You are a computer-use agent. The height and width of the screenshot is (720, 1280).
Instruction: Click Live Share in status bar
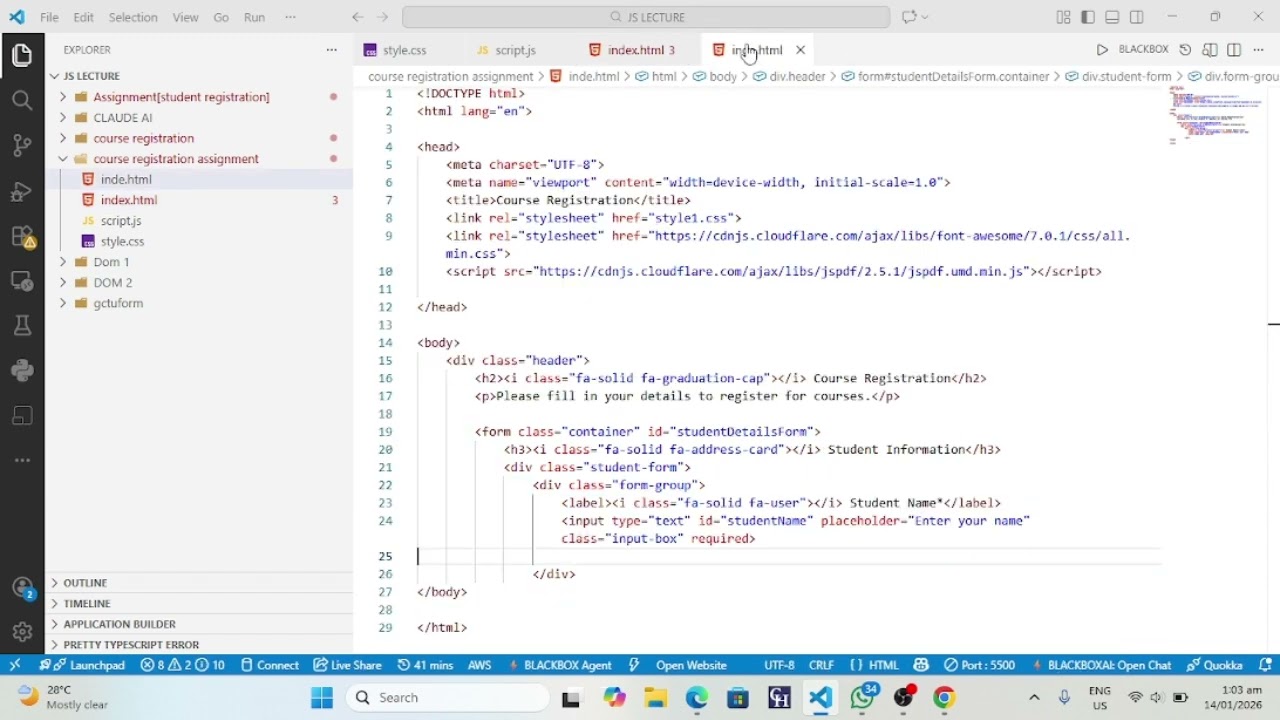(x=347, y=666)
